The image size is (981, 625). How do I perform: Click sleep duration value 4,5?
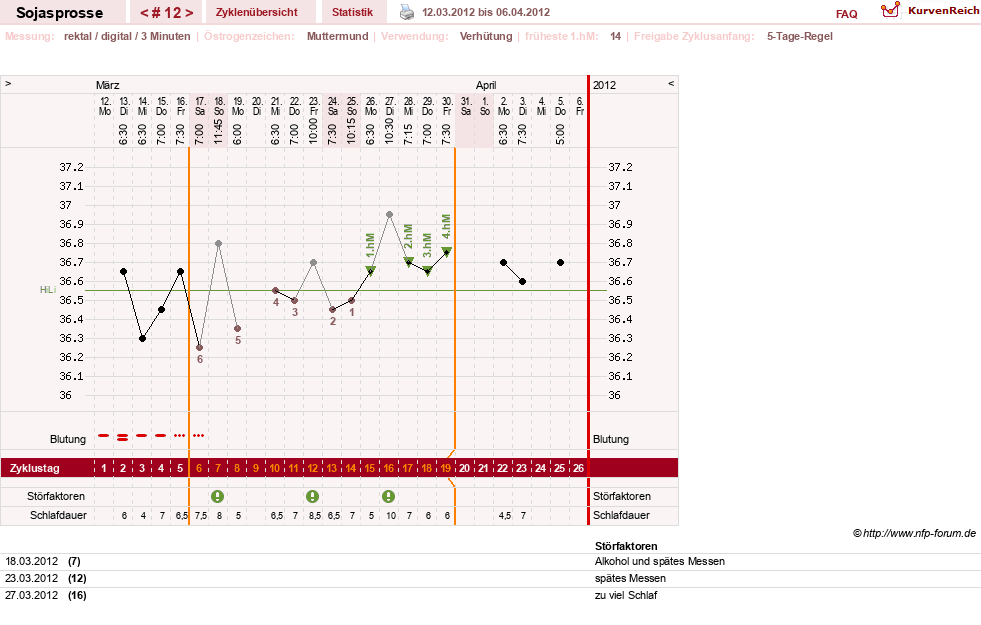pyautogui.click(x=505, y=516)
